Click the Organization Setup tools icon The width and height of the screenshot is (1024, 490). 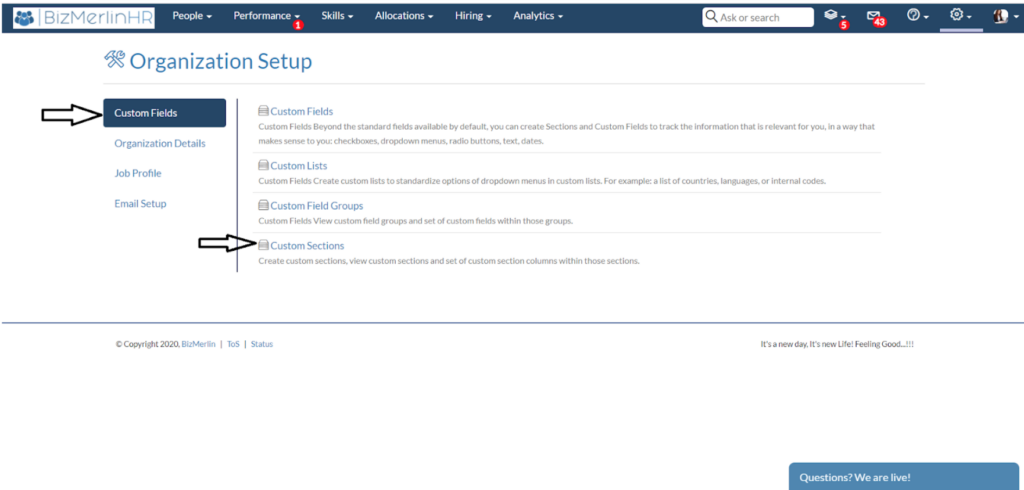[114, 59]
